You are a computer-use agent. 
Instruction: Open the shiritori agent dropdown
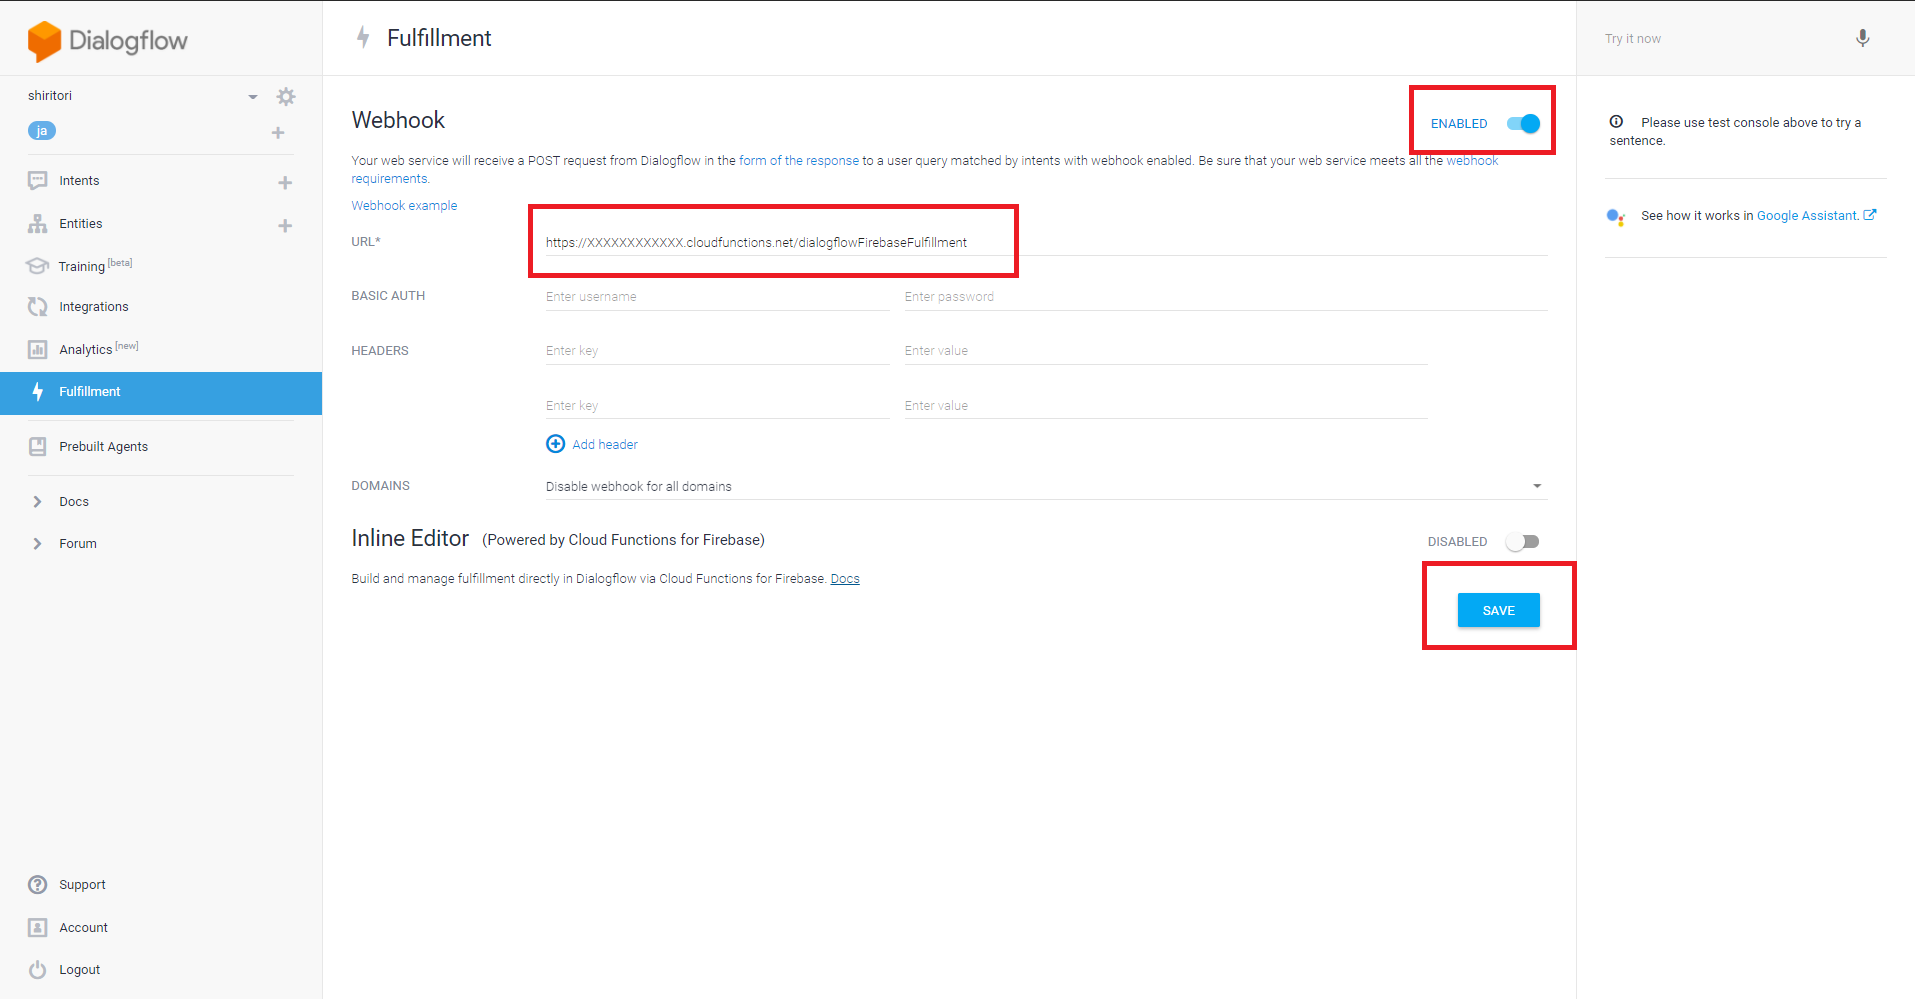pyautogui.click(x=253, y=97)
